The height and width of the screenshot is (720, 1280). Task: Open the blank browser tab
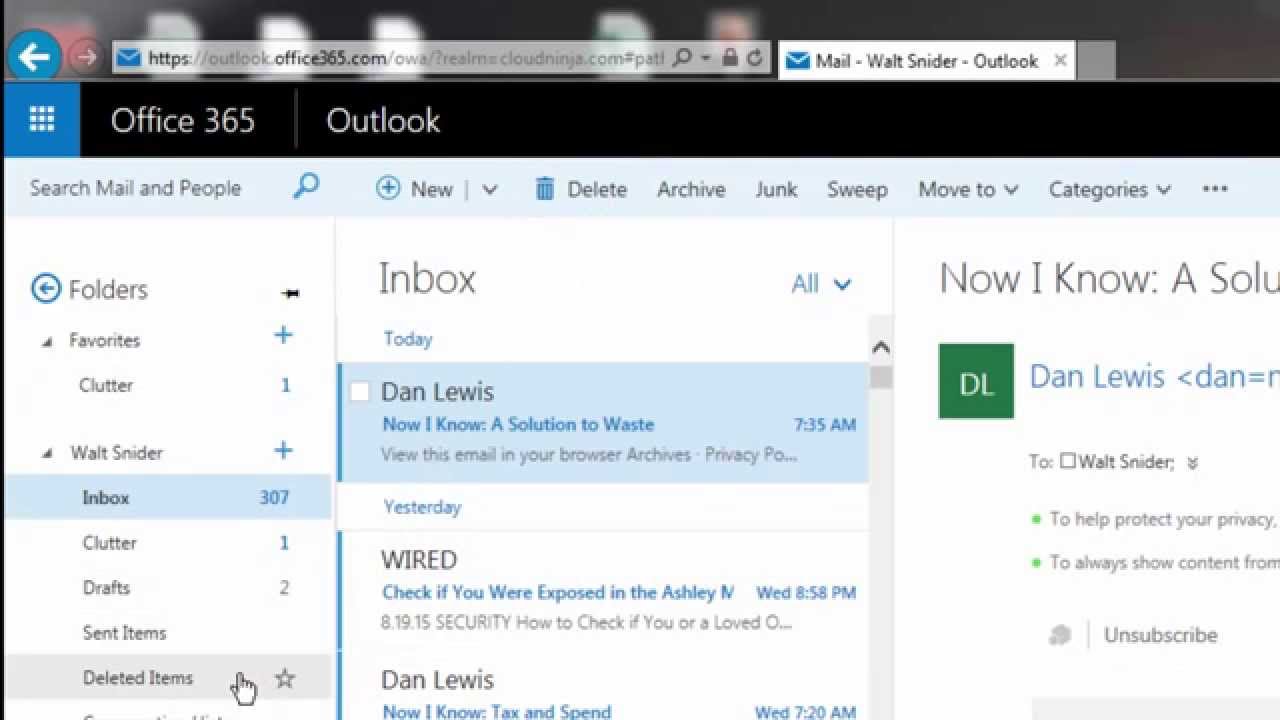[1096, 61]
